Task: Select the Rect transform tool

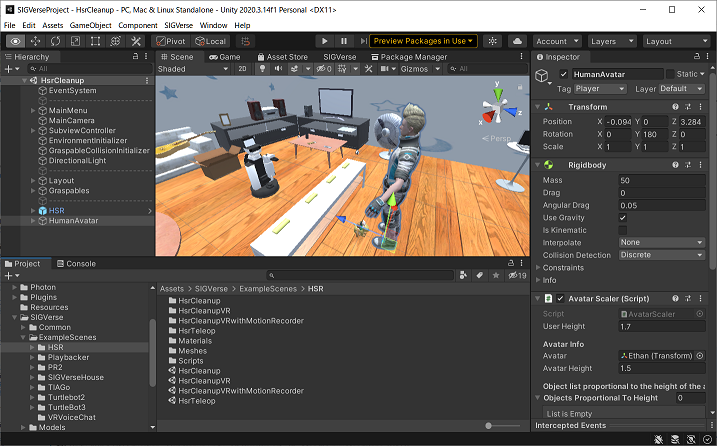Action: pyautogui.click(x=95, y=41)
